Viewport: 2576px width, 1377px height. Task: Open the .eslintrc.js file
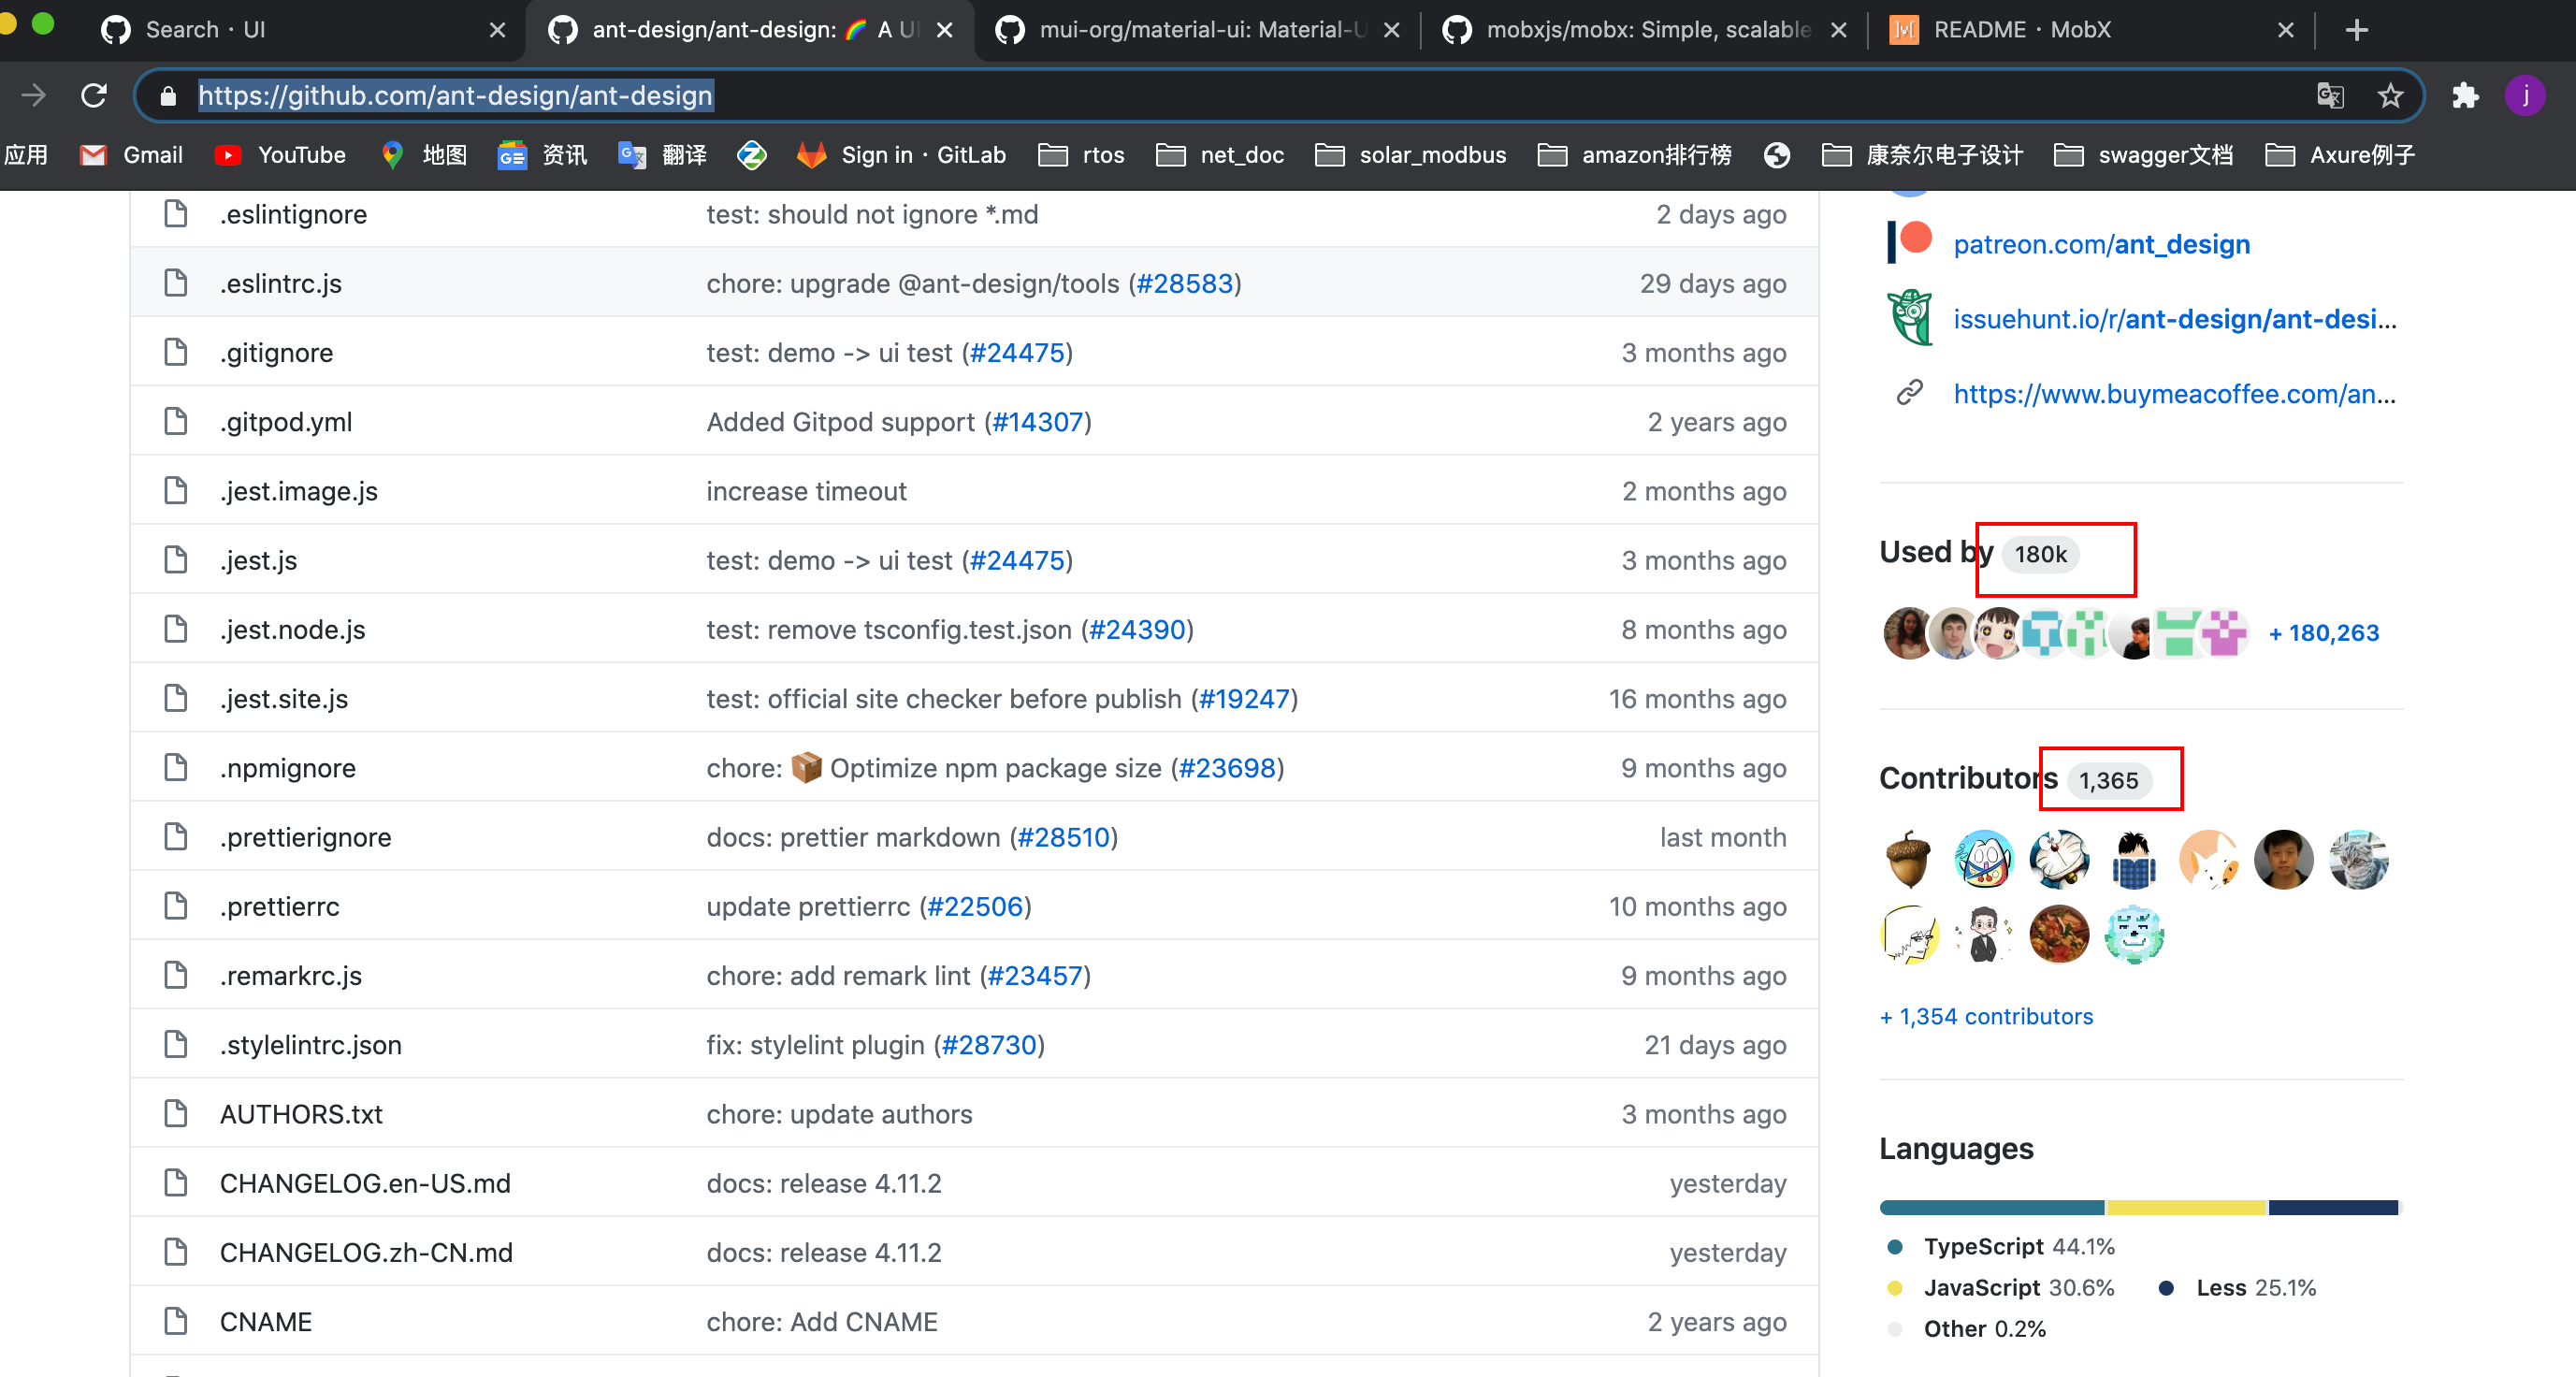click(281, 284)
